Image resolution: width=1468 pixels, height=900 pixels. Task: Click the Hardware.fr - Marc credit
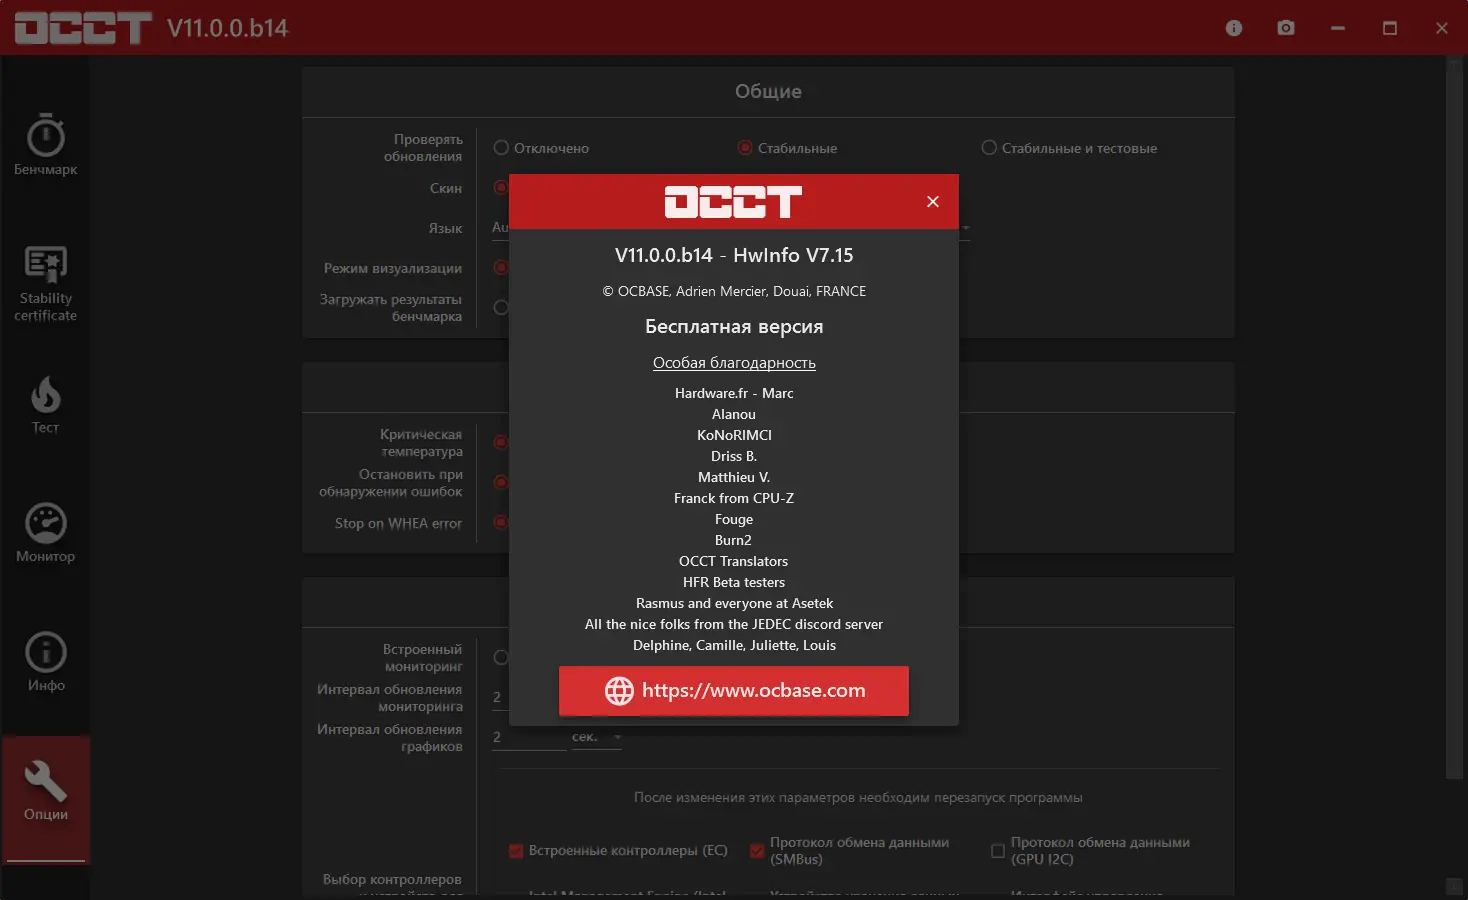pyautogui.click(x=734, y=393)
